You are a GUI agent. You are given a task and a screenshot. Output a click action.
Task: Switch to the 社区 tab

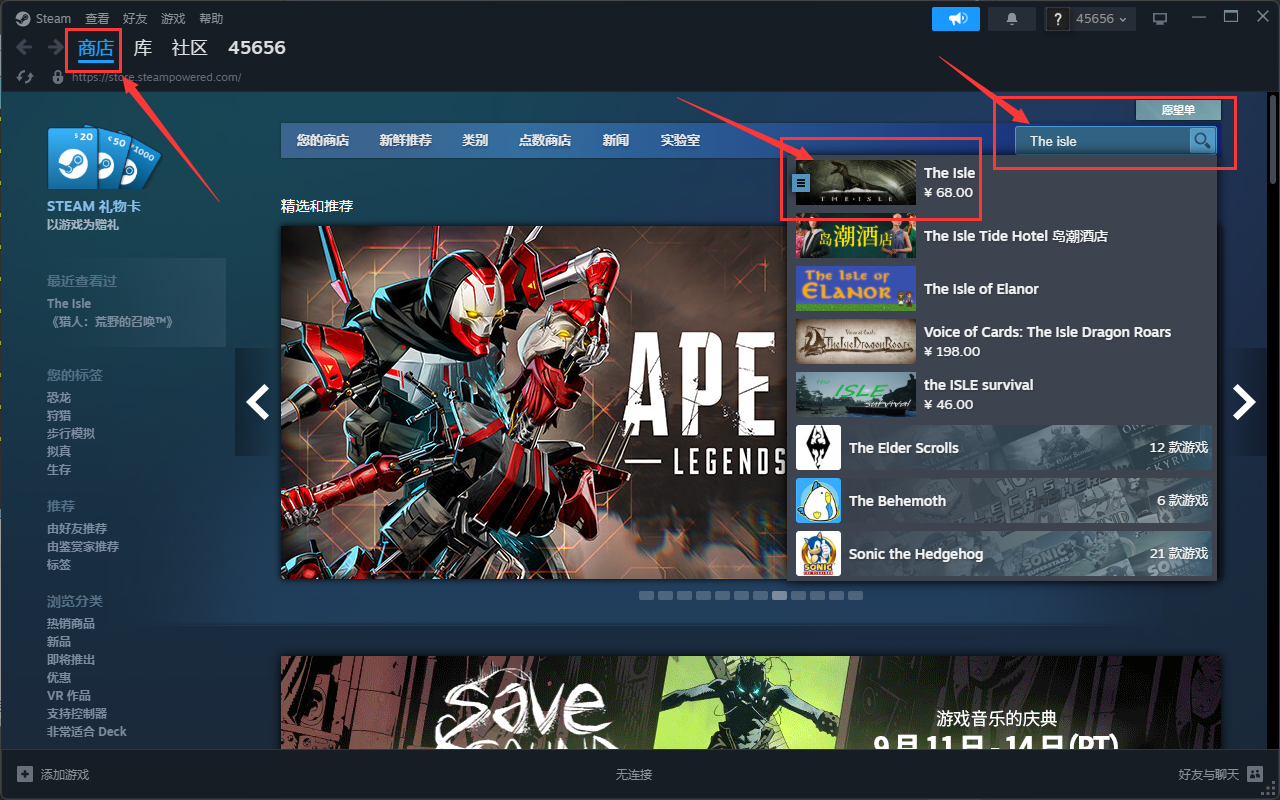click(x=190, y=48)
